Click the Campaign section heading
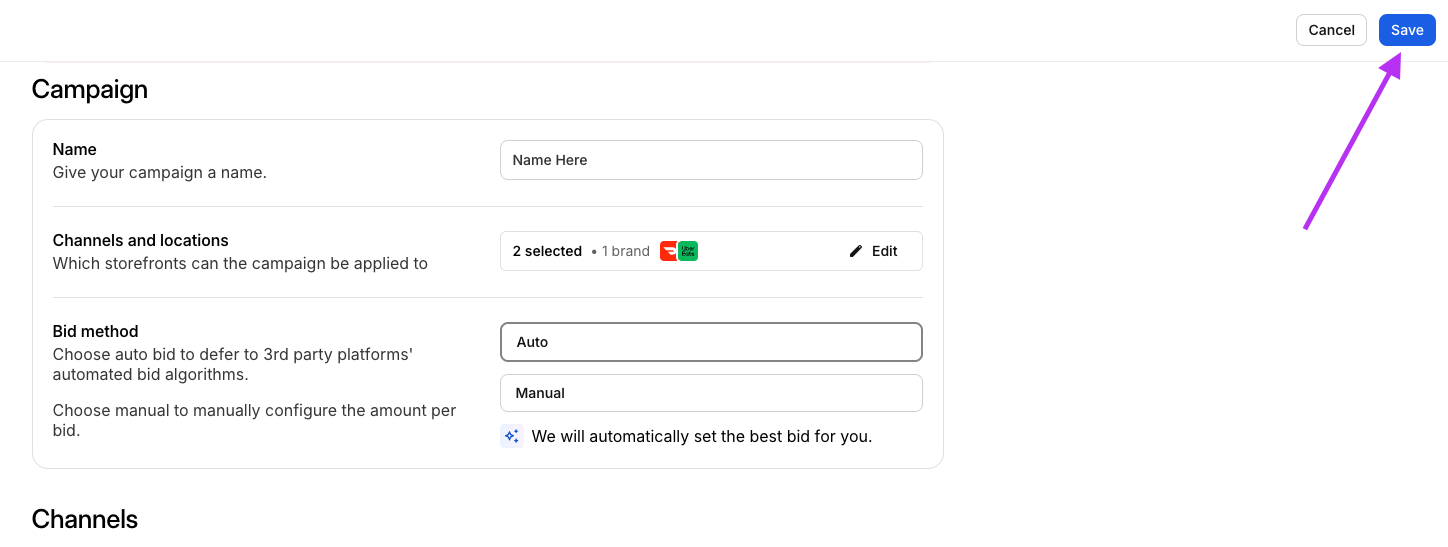Screen dimensions: 1448x547 pyautogui.click(x=90, y=89)
